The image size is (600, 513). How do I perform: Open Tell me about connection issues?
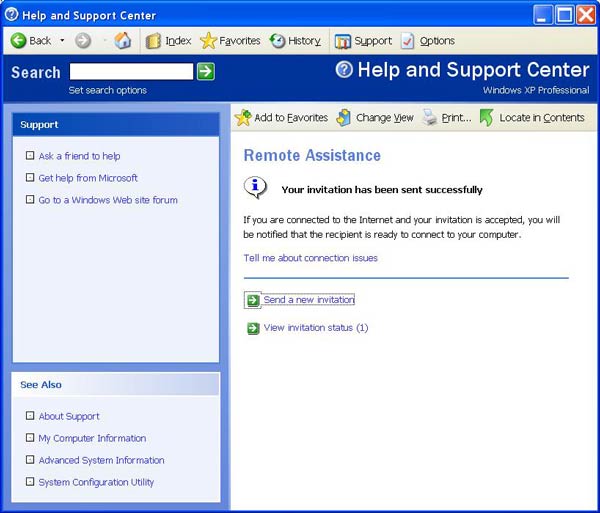click(311, 258)
